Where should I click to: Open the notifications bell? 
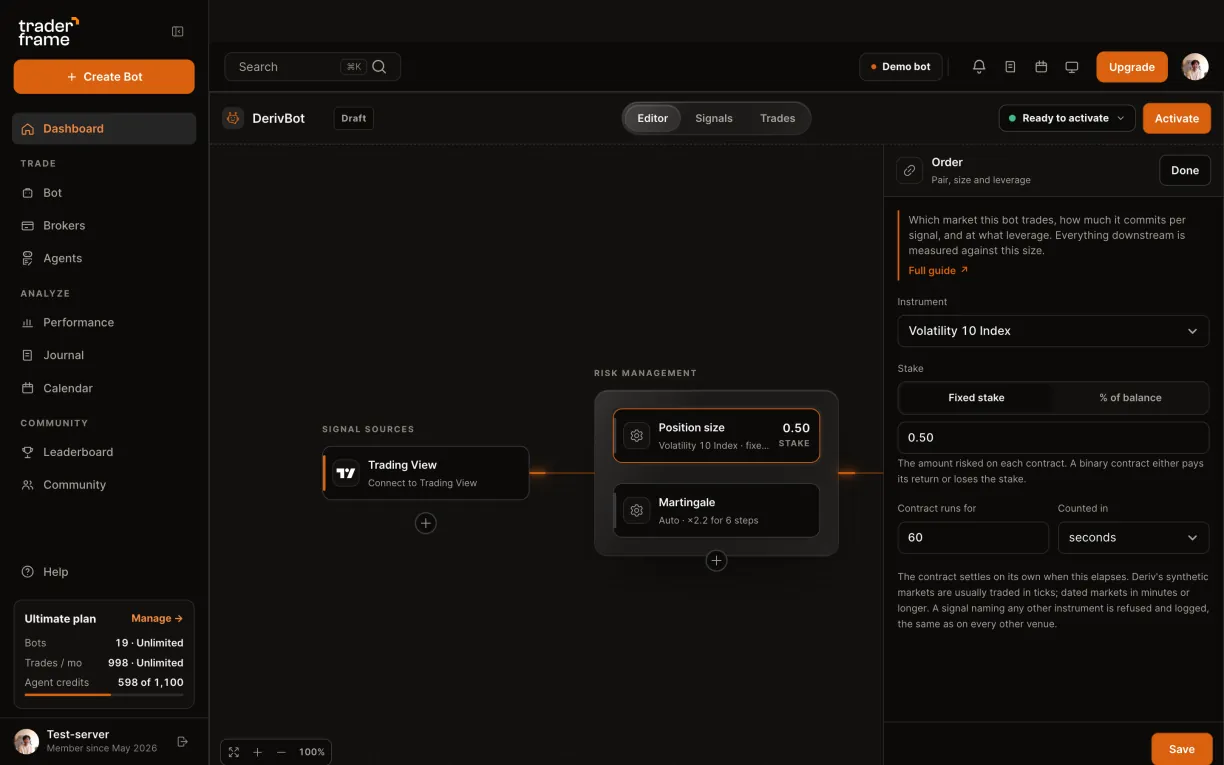click(979, 67)
